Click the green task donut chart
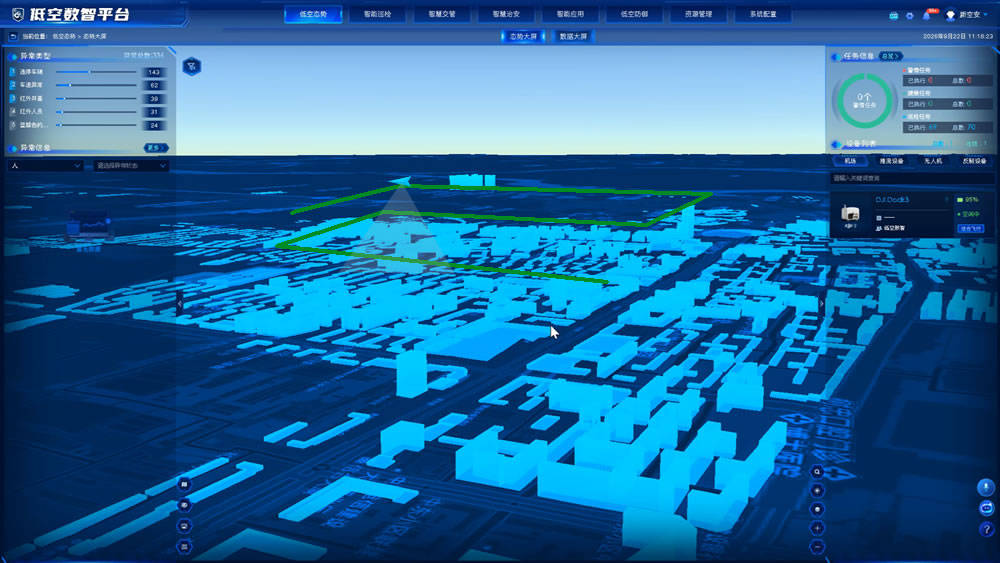1000x563 pixels. [x=865, y=101]
